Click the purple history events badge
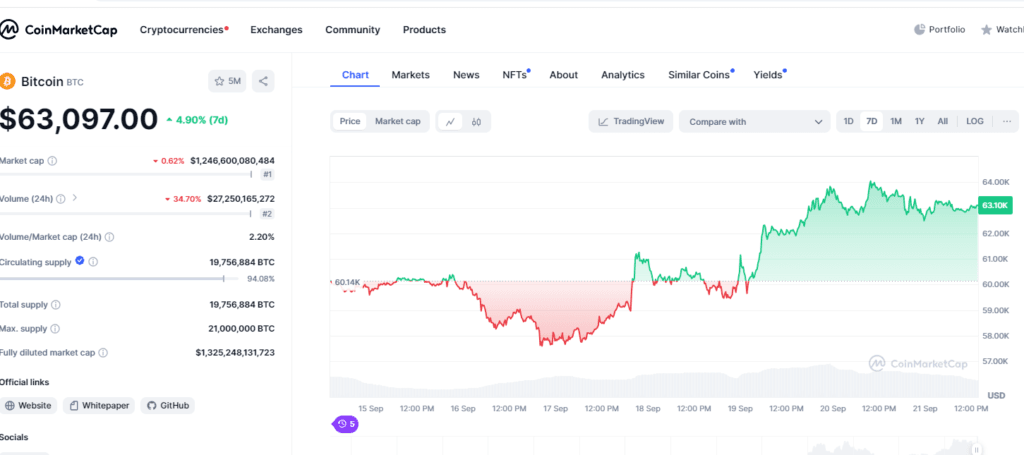The width and height of the screenshot is (1024, 455). pos(345,424)
